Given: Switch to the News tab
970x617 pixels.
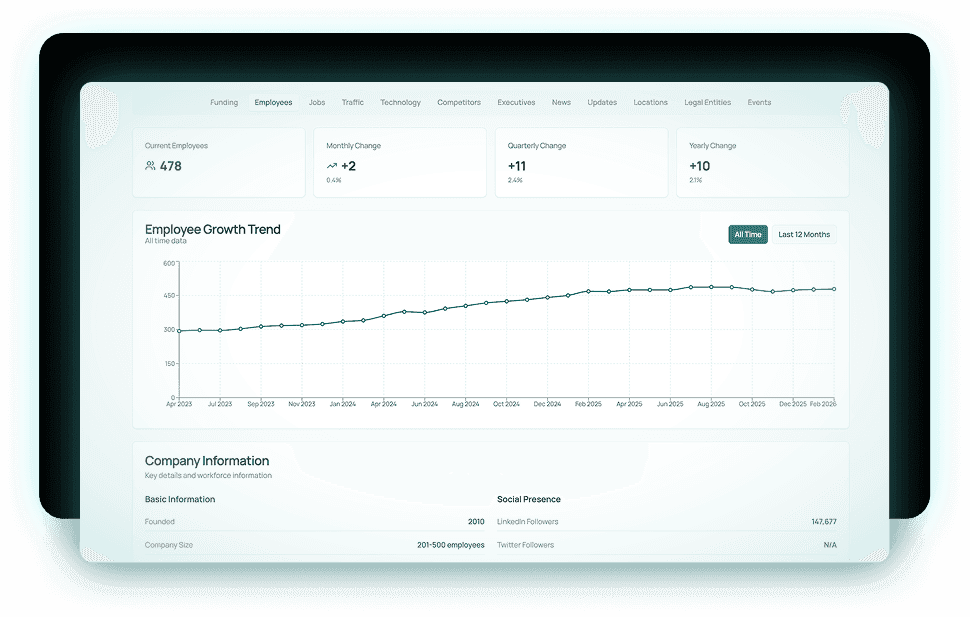Looking at the screenshot, I should click(x=561, y=102).
